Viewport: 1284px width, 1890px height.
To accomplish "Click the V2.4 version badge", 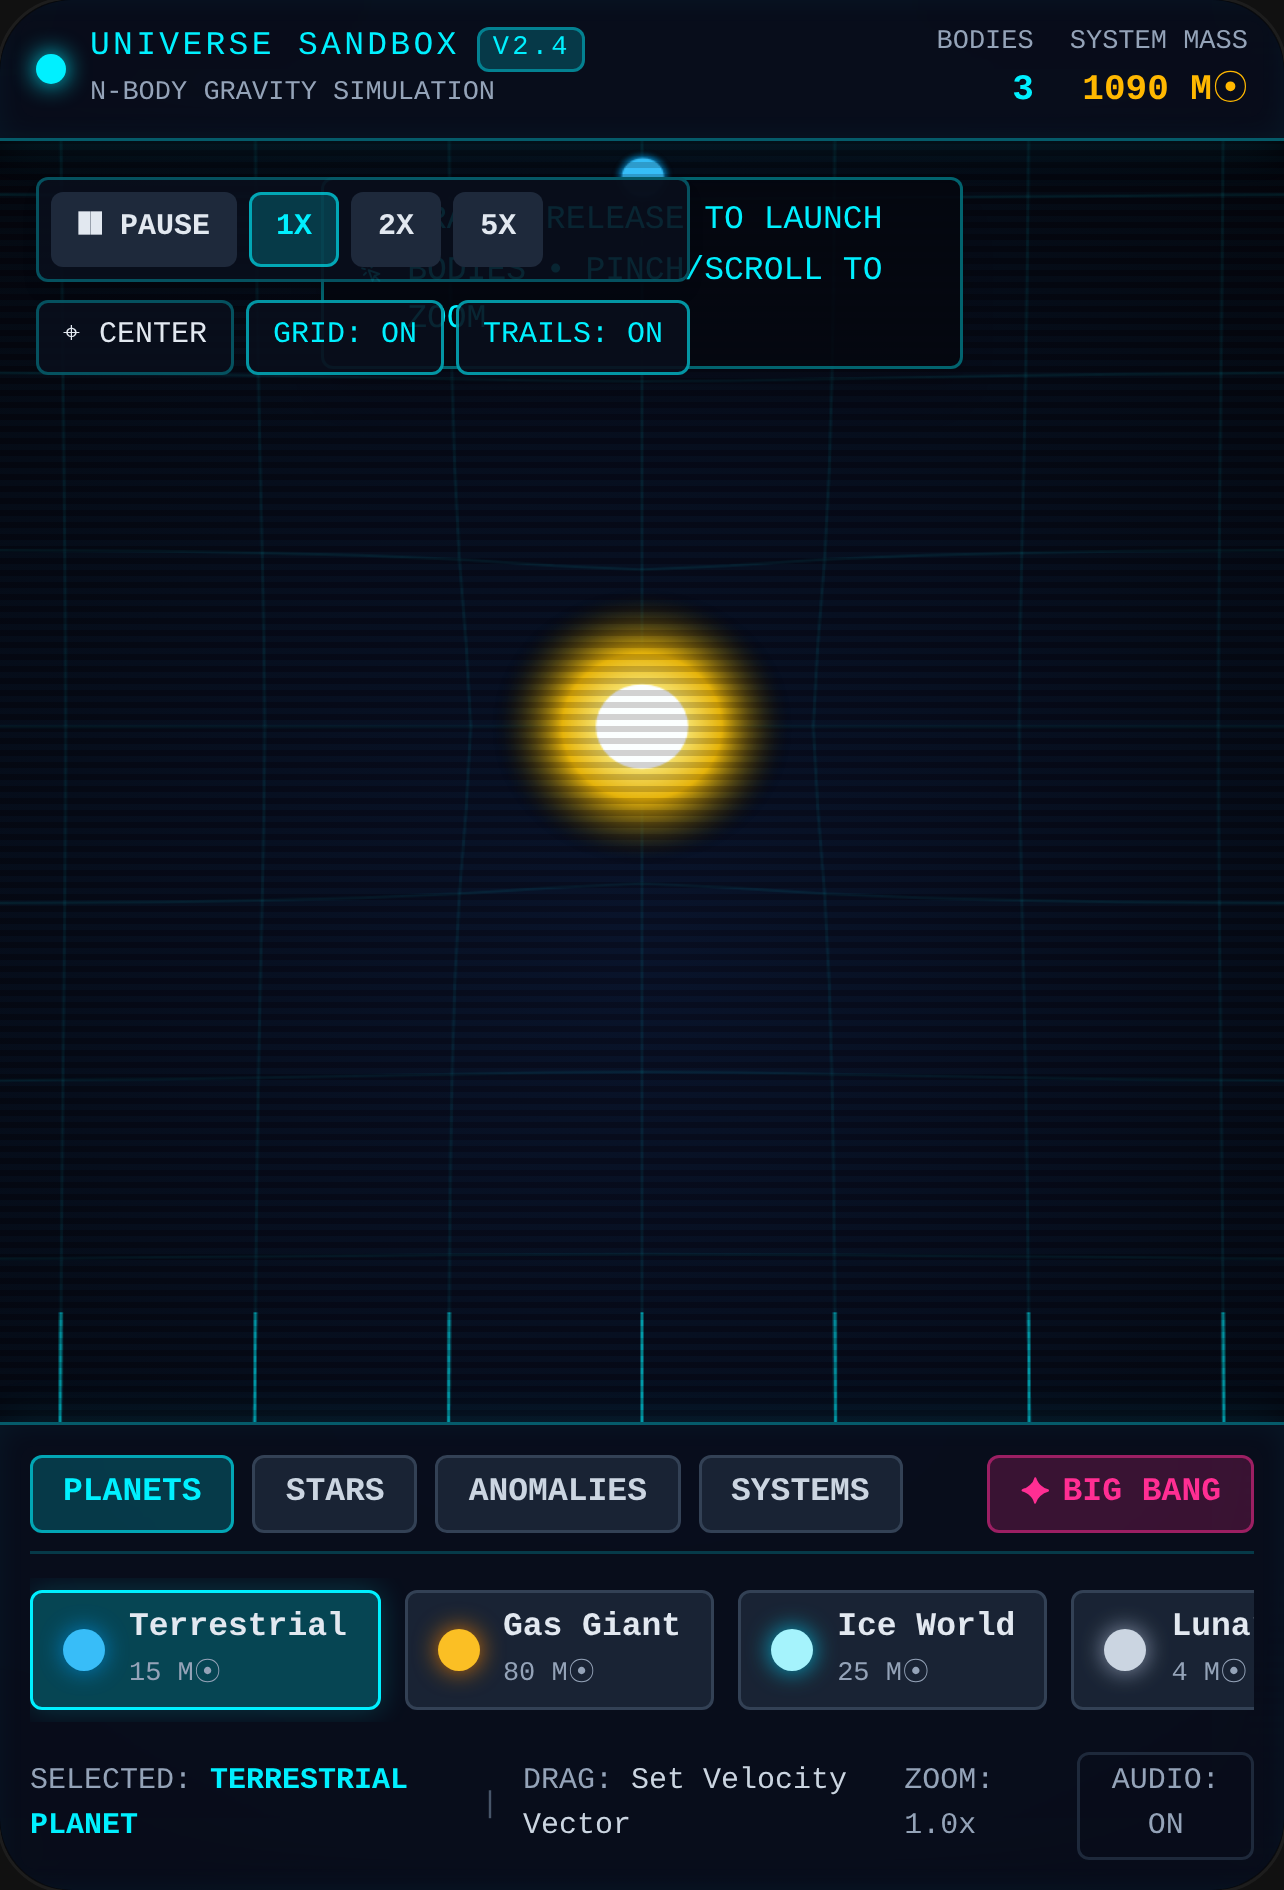I will tap(531, 48).
